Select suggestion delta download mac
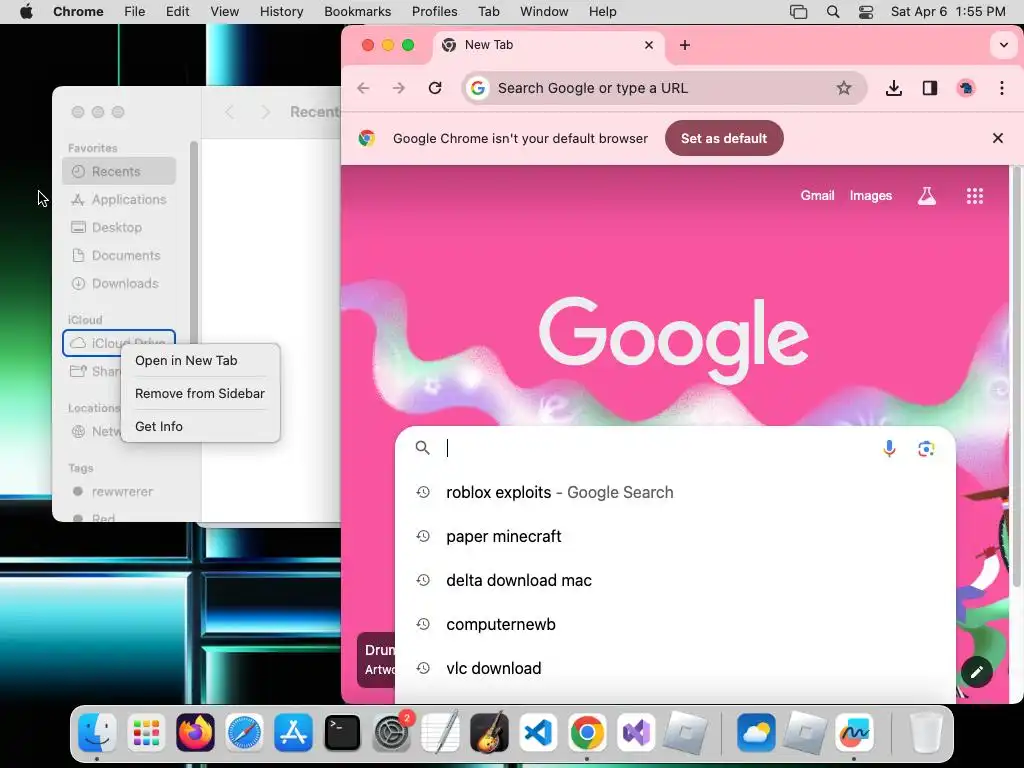 pyautogui.click(x=675, y=581)
